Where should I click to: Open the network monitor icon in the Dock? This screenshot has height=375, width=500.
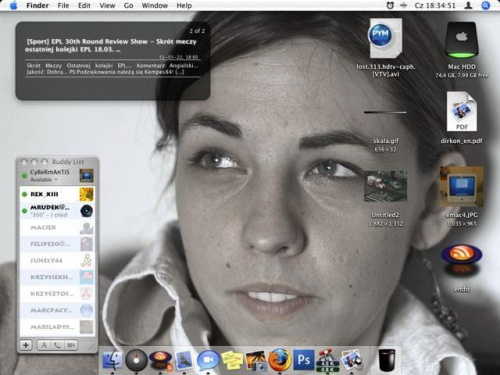(x=327, y=361)
